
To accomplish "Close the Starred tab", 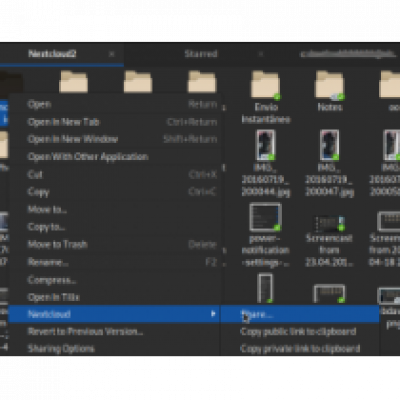I will 261,54.
